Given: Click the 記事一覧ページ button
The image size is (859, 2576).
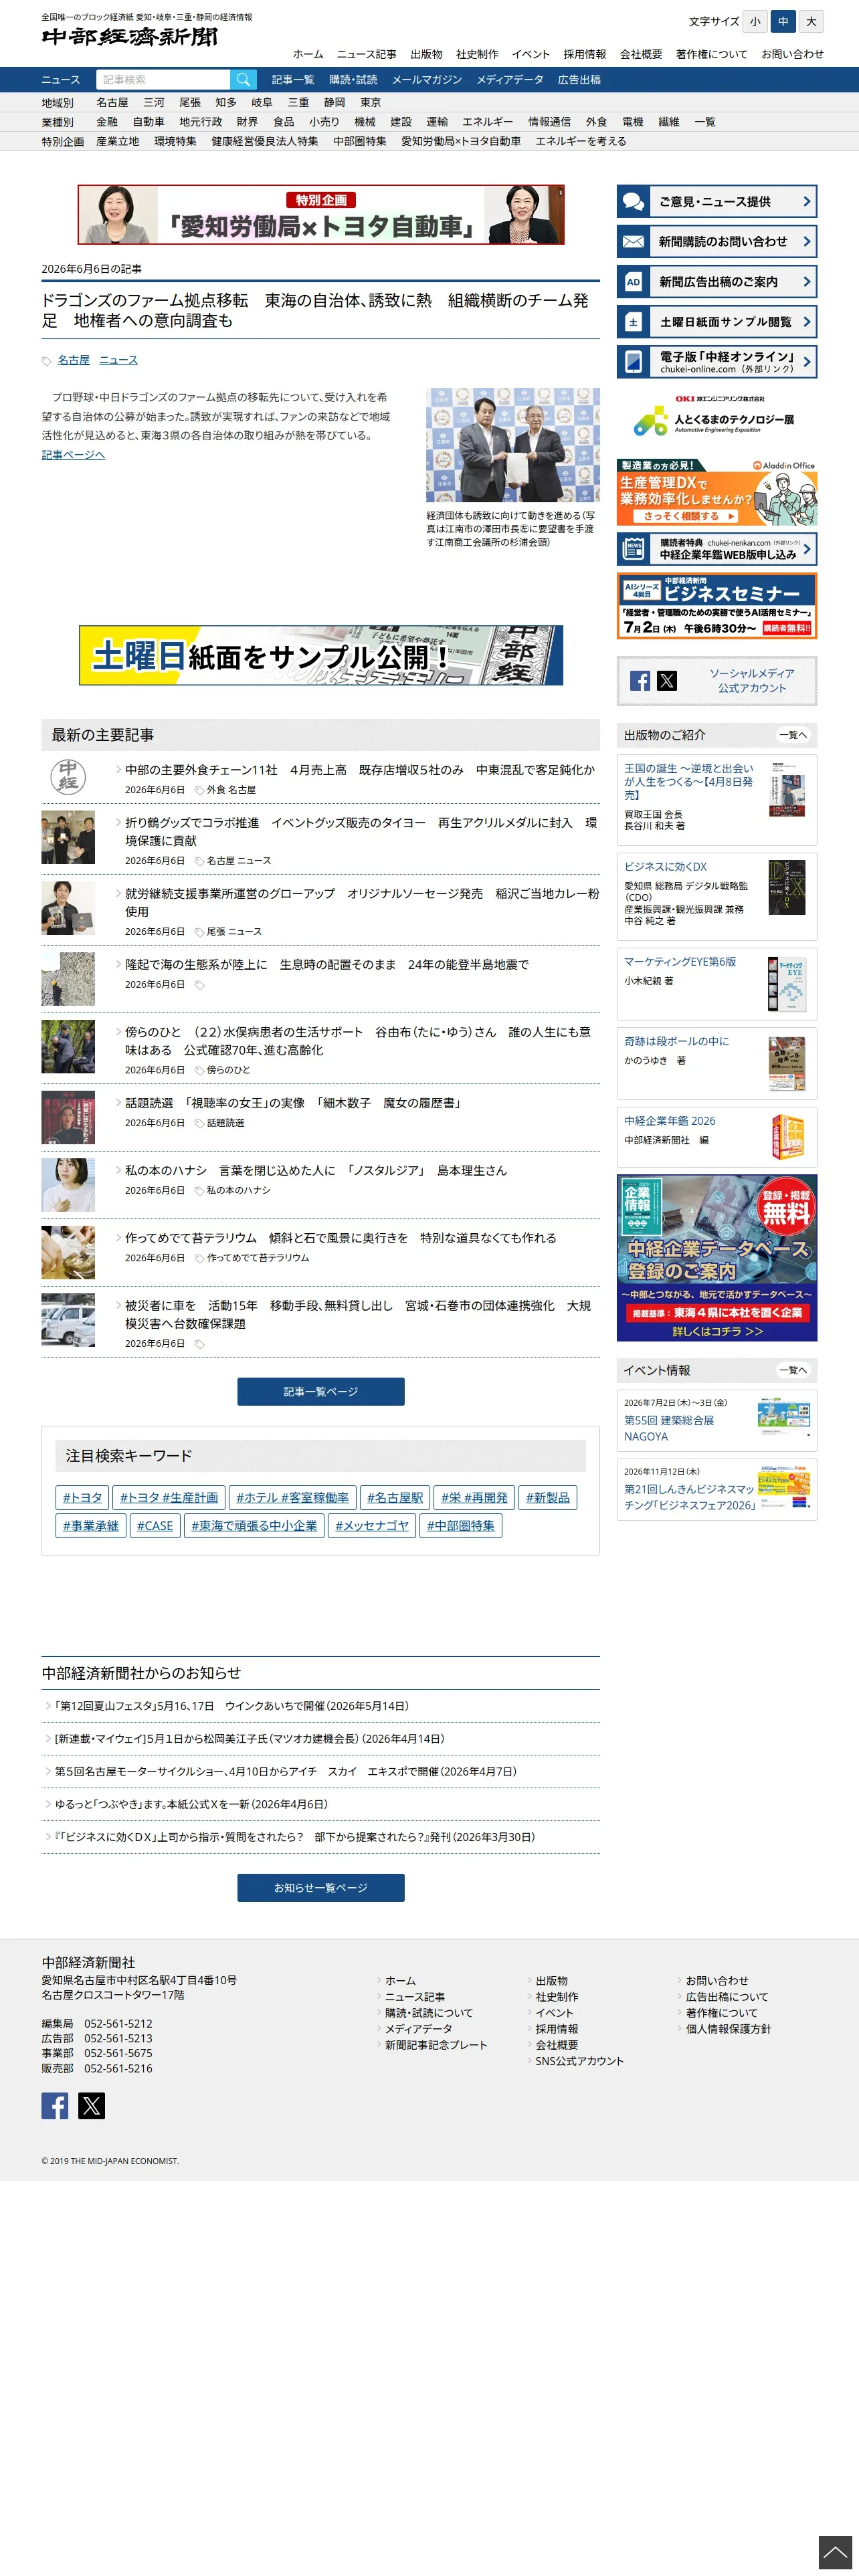Looking at the screenshot, I should [321, 1391].
